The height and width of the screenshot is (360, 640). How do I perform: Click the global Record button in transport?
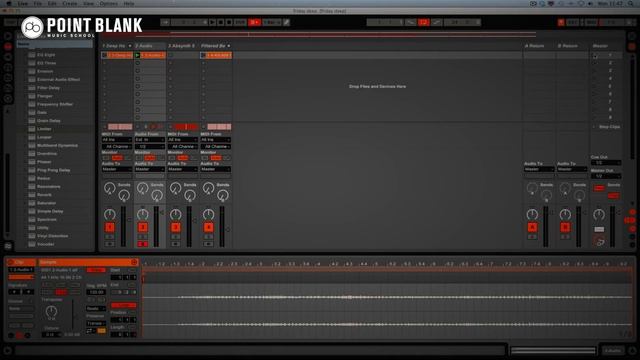tap(229, 22)
